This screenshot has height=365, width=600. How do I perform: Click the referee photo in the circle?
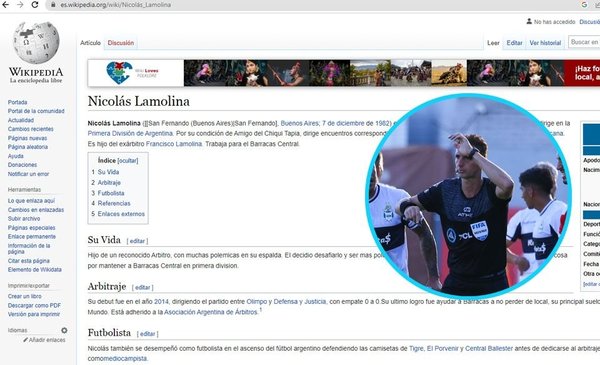pos(469,196)
